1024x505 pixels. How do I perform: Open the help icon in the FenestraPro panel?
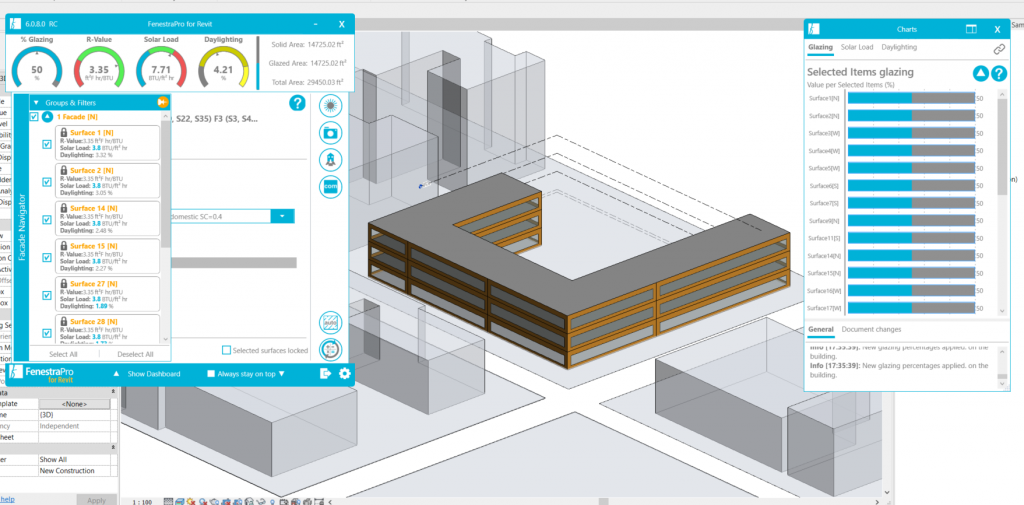point(297,103)
